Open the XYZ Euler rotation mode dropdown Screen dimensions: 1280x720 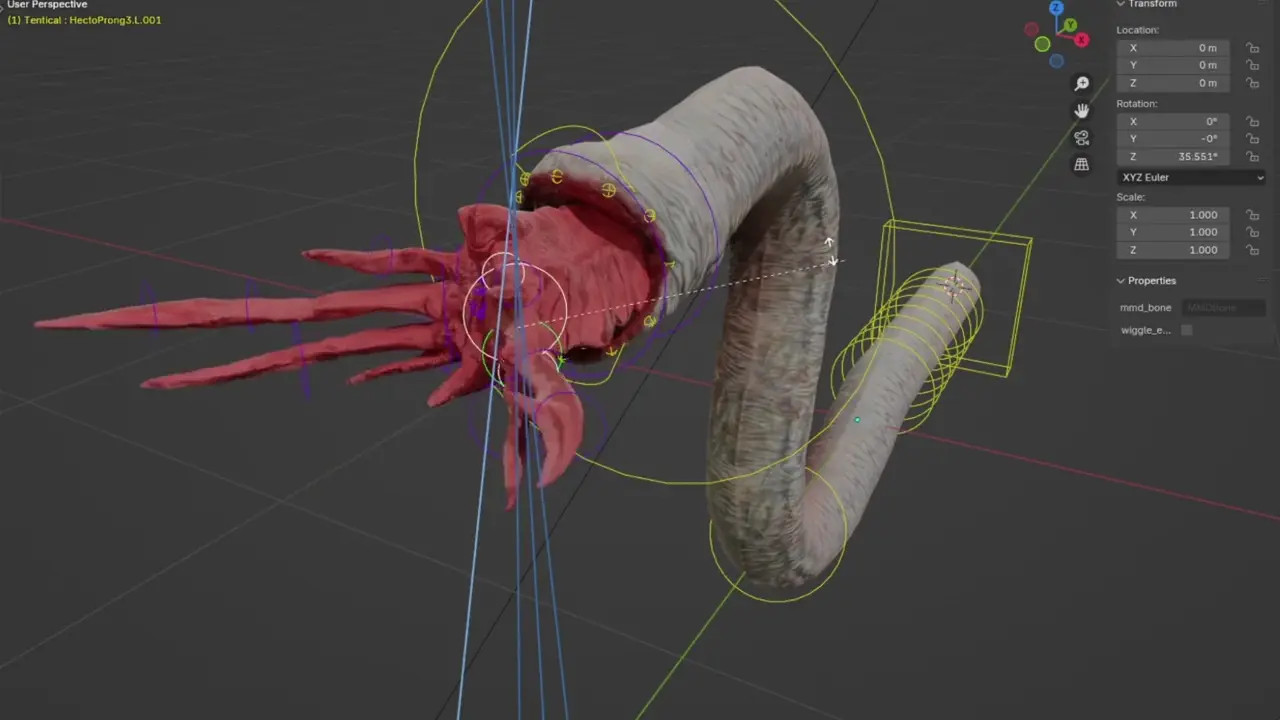[x=1191, y=177]
